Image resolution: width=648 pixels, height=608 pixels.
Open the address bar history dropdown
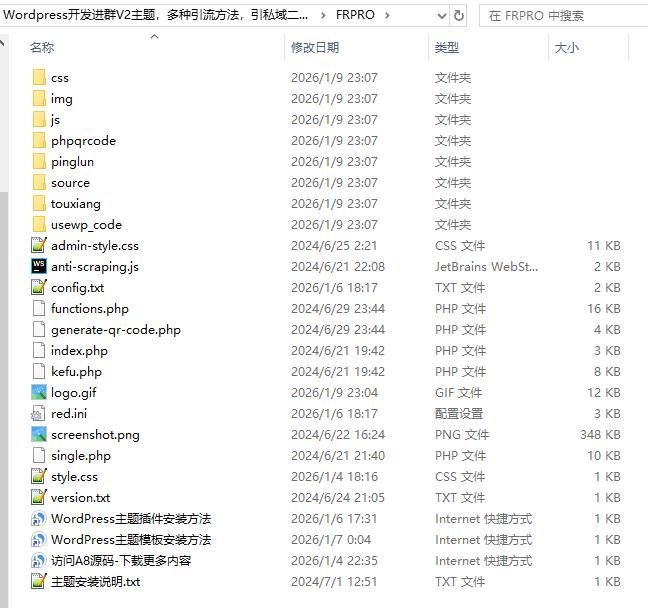[442, 16]
